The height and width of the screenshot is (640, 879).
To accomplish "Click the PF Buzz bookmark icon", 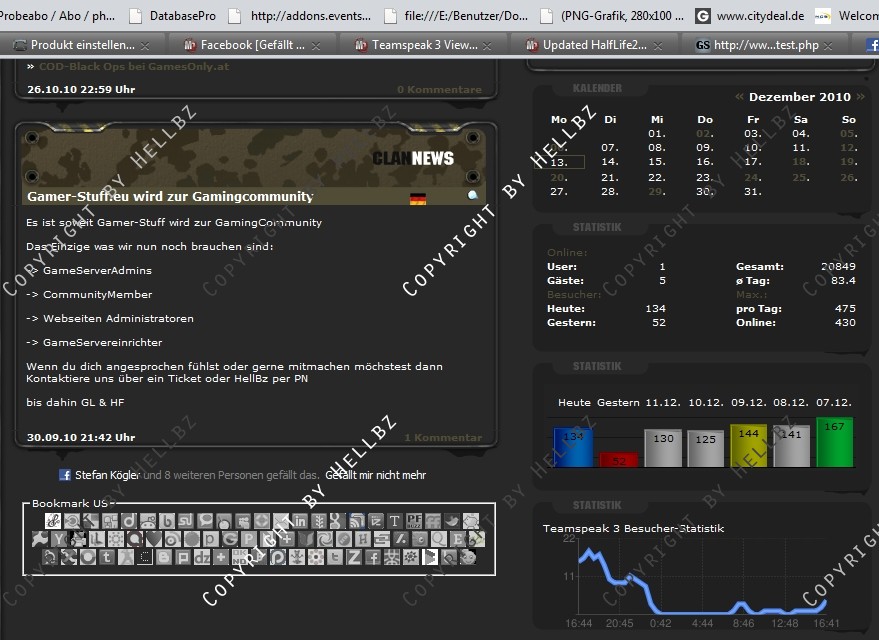I will pyautogui.click(x=414, y=521).
